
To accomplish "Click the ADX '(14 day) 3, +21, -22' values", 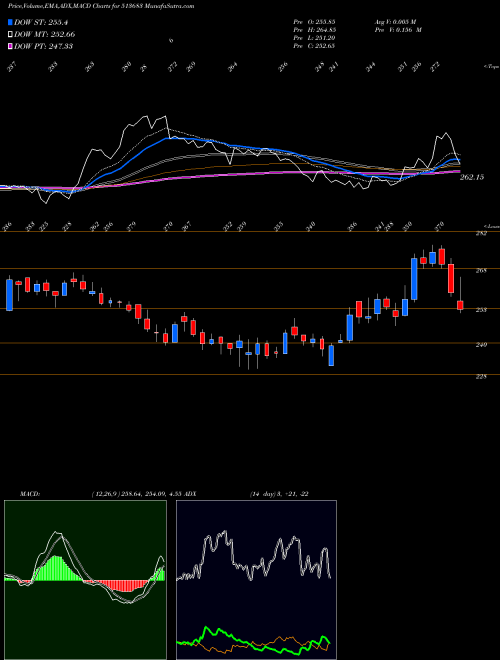I will coord(279,494).
